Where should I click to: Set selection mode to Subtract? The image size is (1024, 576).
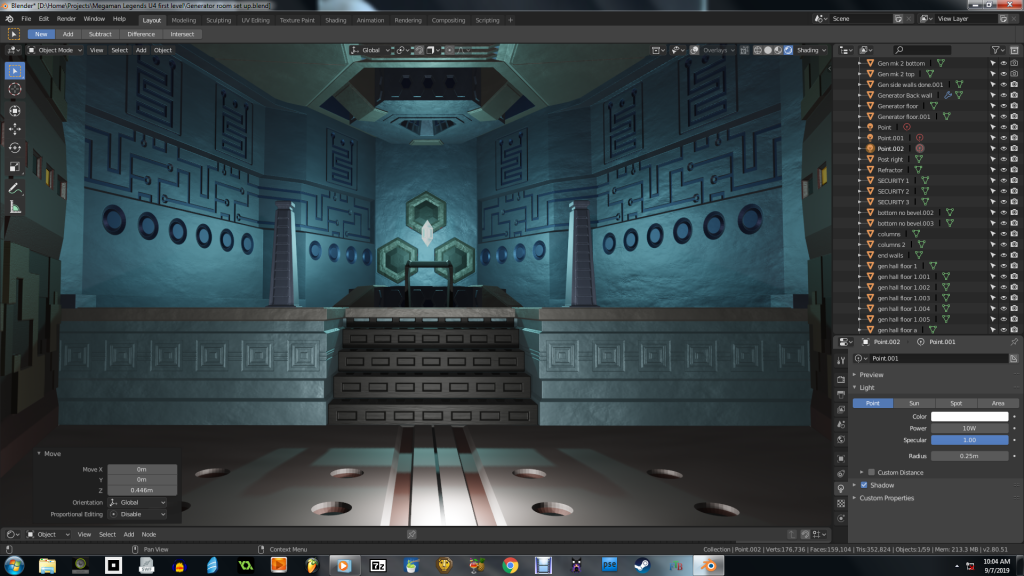[100, 34]
